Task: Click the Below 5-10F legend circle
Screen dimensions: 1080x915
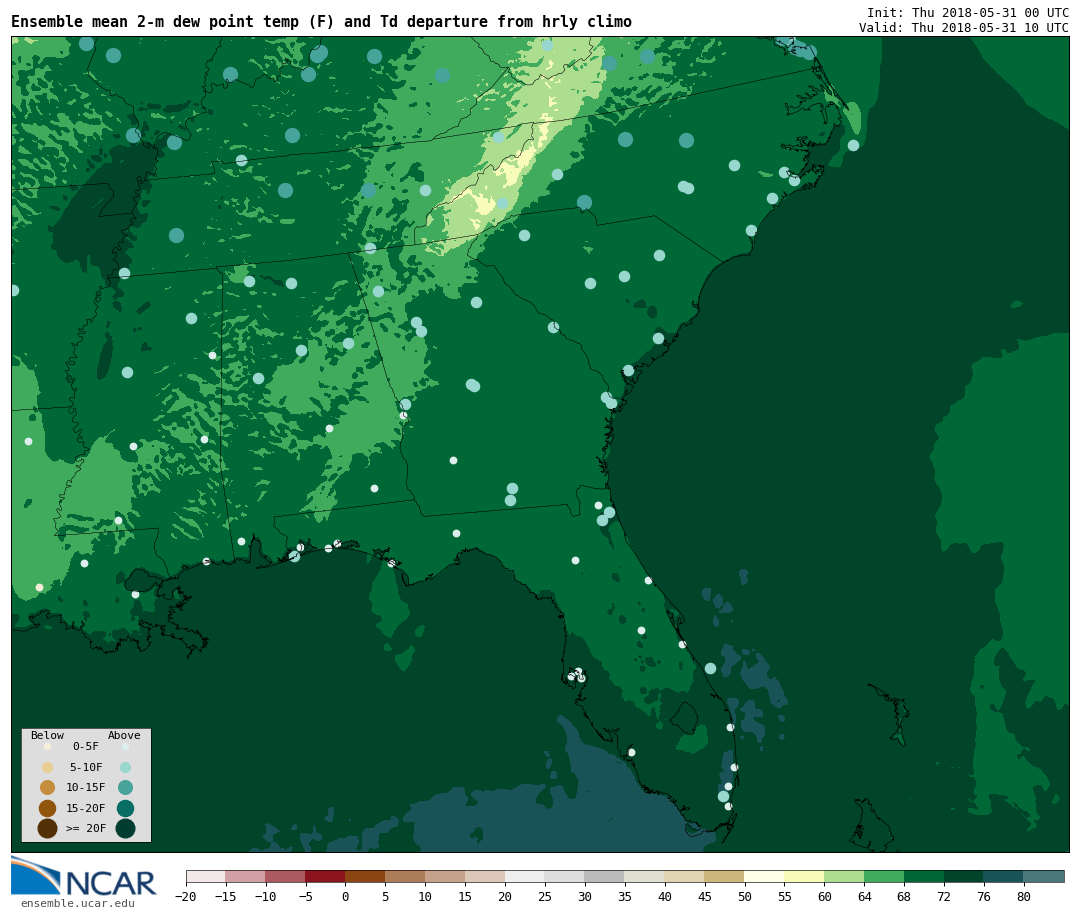Action: 47,767
